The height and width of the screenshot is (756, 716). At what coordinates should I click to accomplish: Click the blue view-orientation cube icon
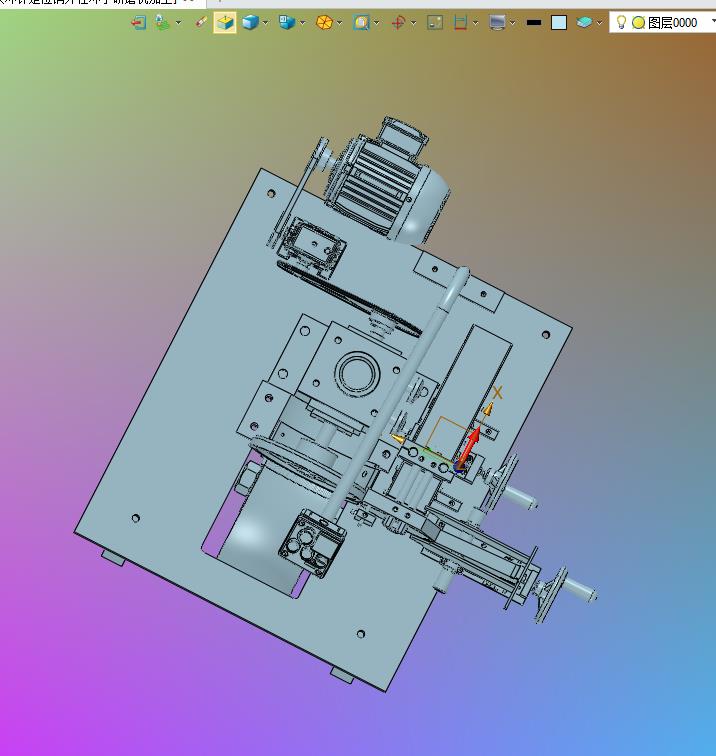(x=287, y=22)
